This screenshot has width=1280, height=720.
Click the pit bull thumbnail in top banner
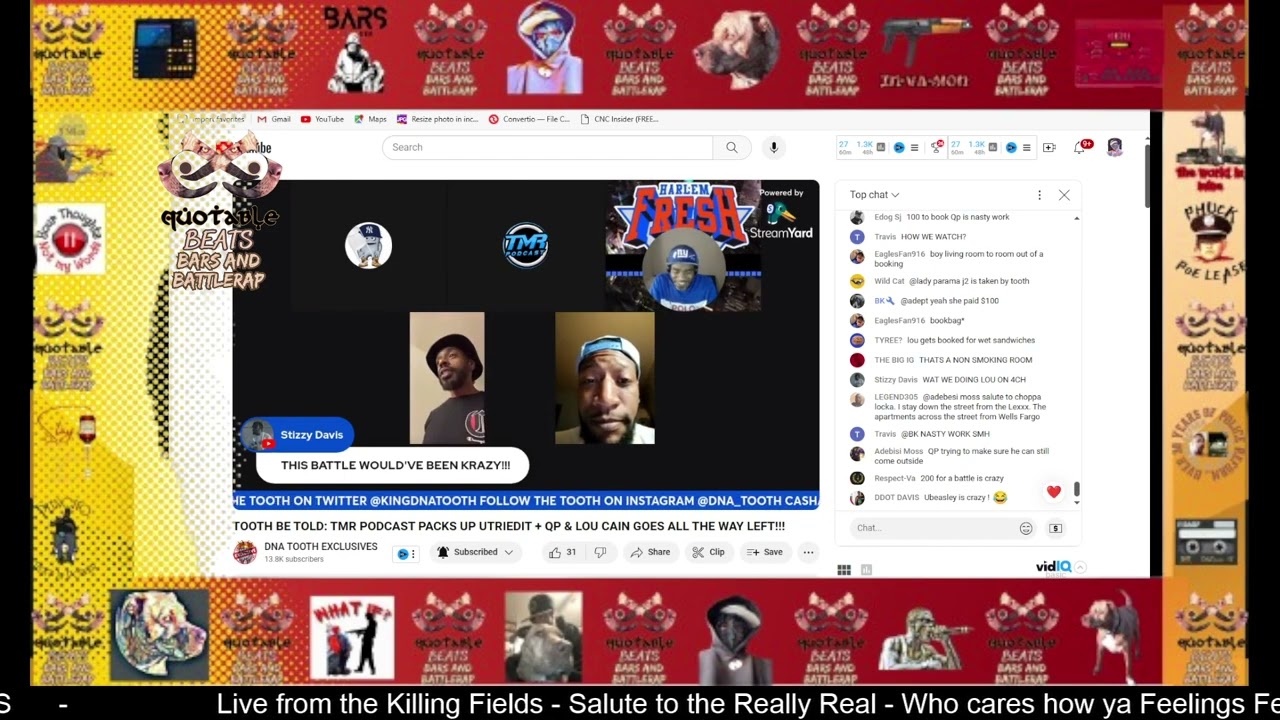tap(736, 48)
